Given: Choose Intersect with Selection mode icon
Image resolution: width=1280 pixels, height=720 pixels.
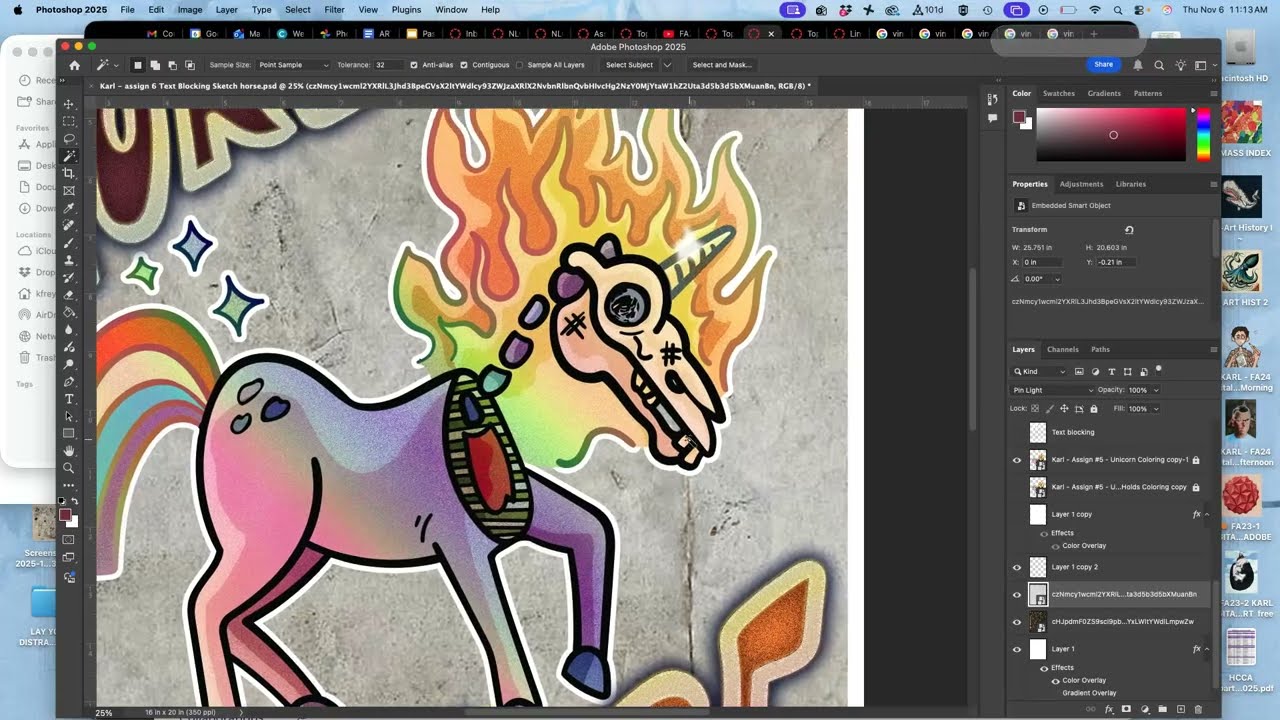Looking at the screenshot, I should point(189,65).
